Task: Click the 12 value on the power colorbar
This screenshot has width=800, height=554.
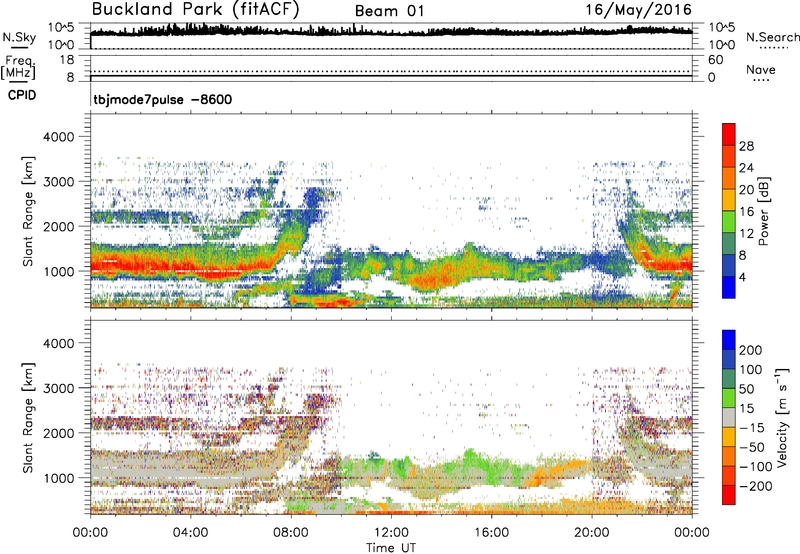Action: 746,234
